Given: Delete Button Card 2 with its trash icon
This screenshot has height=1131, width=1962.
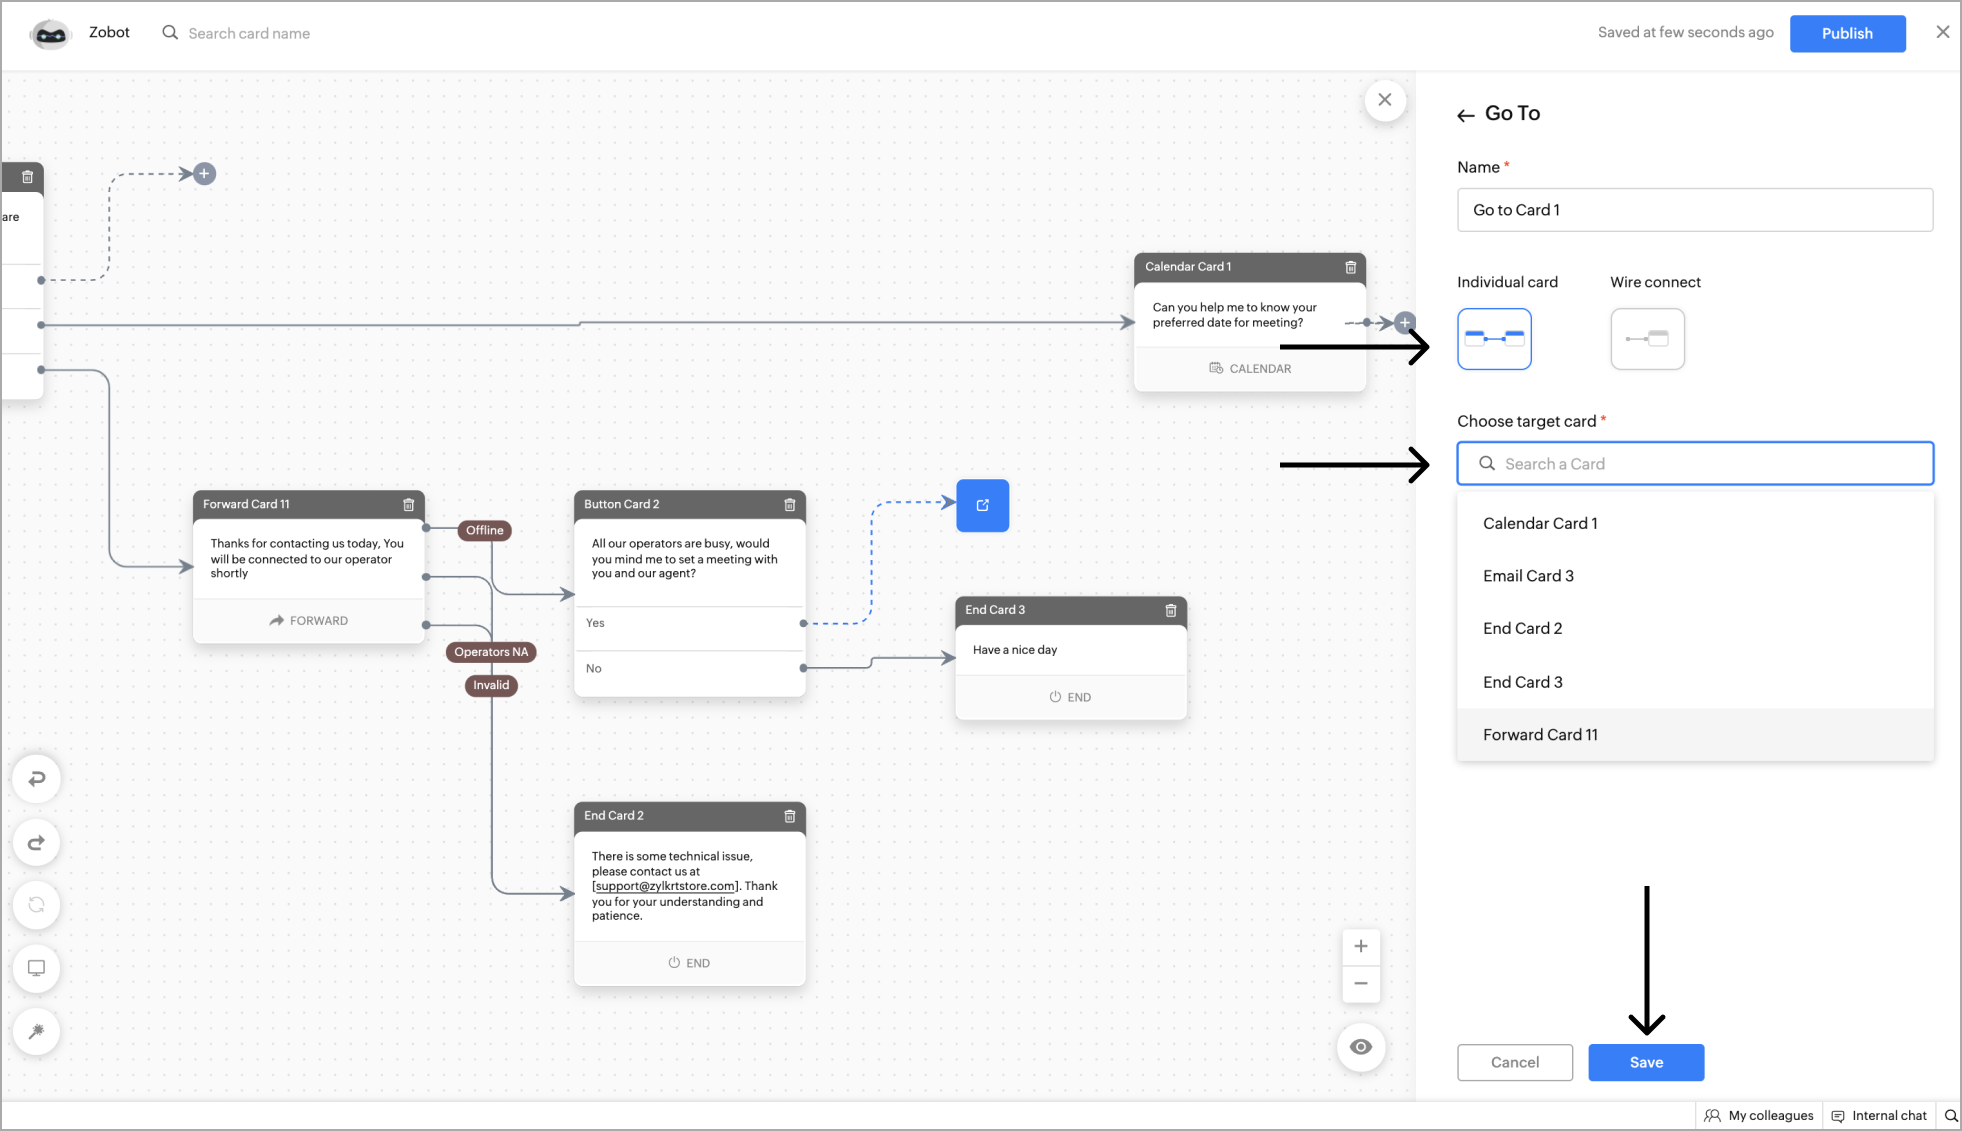Looking at the screenshot, I should click(790, 505).
